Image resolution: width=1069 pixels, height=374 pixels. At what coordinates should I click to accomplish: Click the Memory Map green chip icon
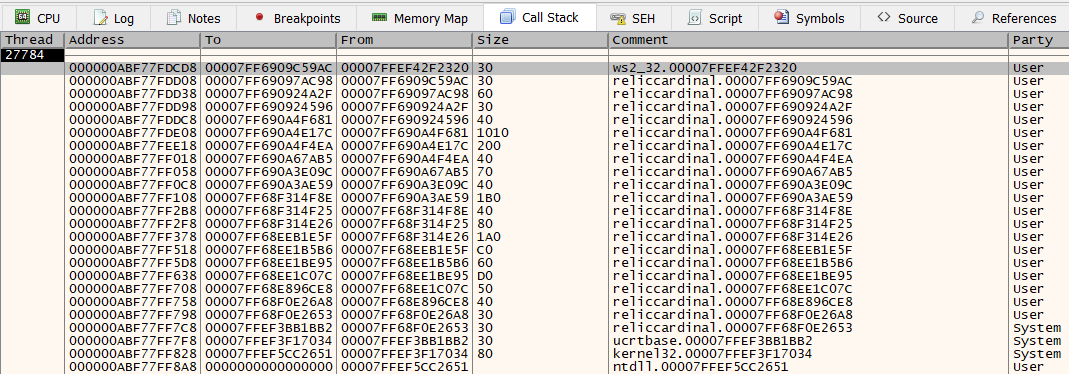[x=380, y=17]
